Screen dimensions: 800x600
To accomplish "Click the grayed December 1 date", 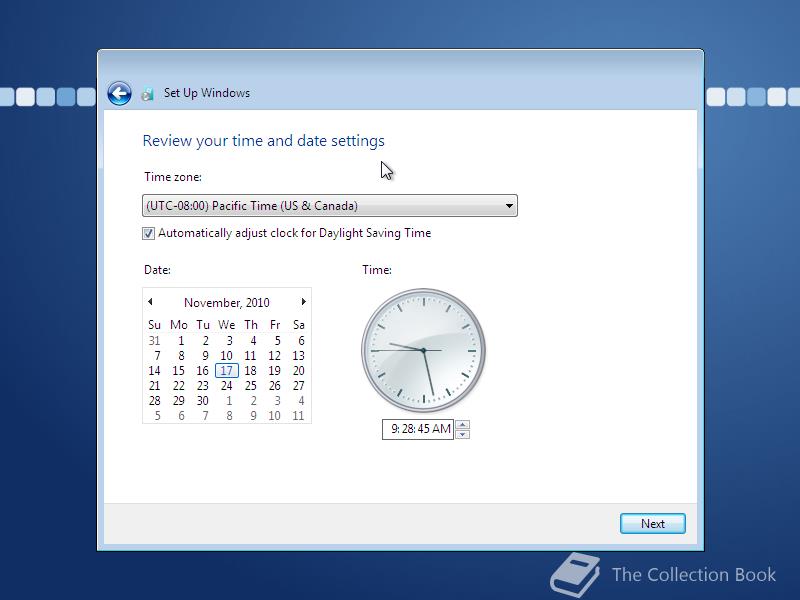I will click(227, 400).
